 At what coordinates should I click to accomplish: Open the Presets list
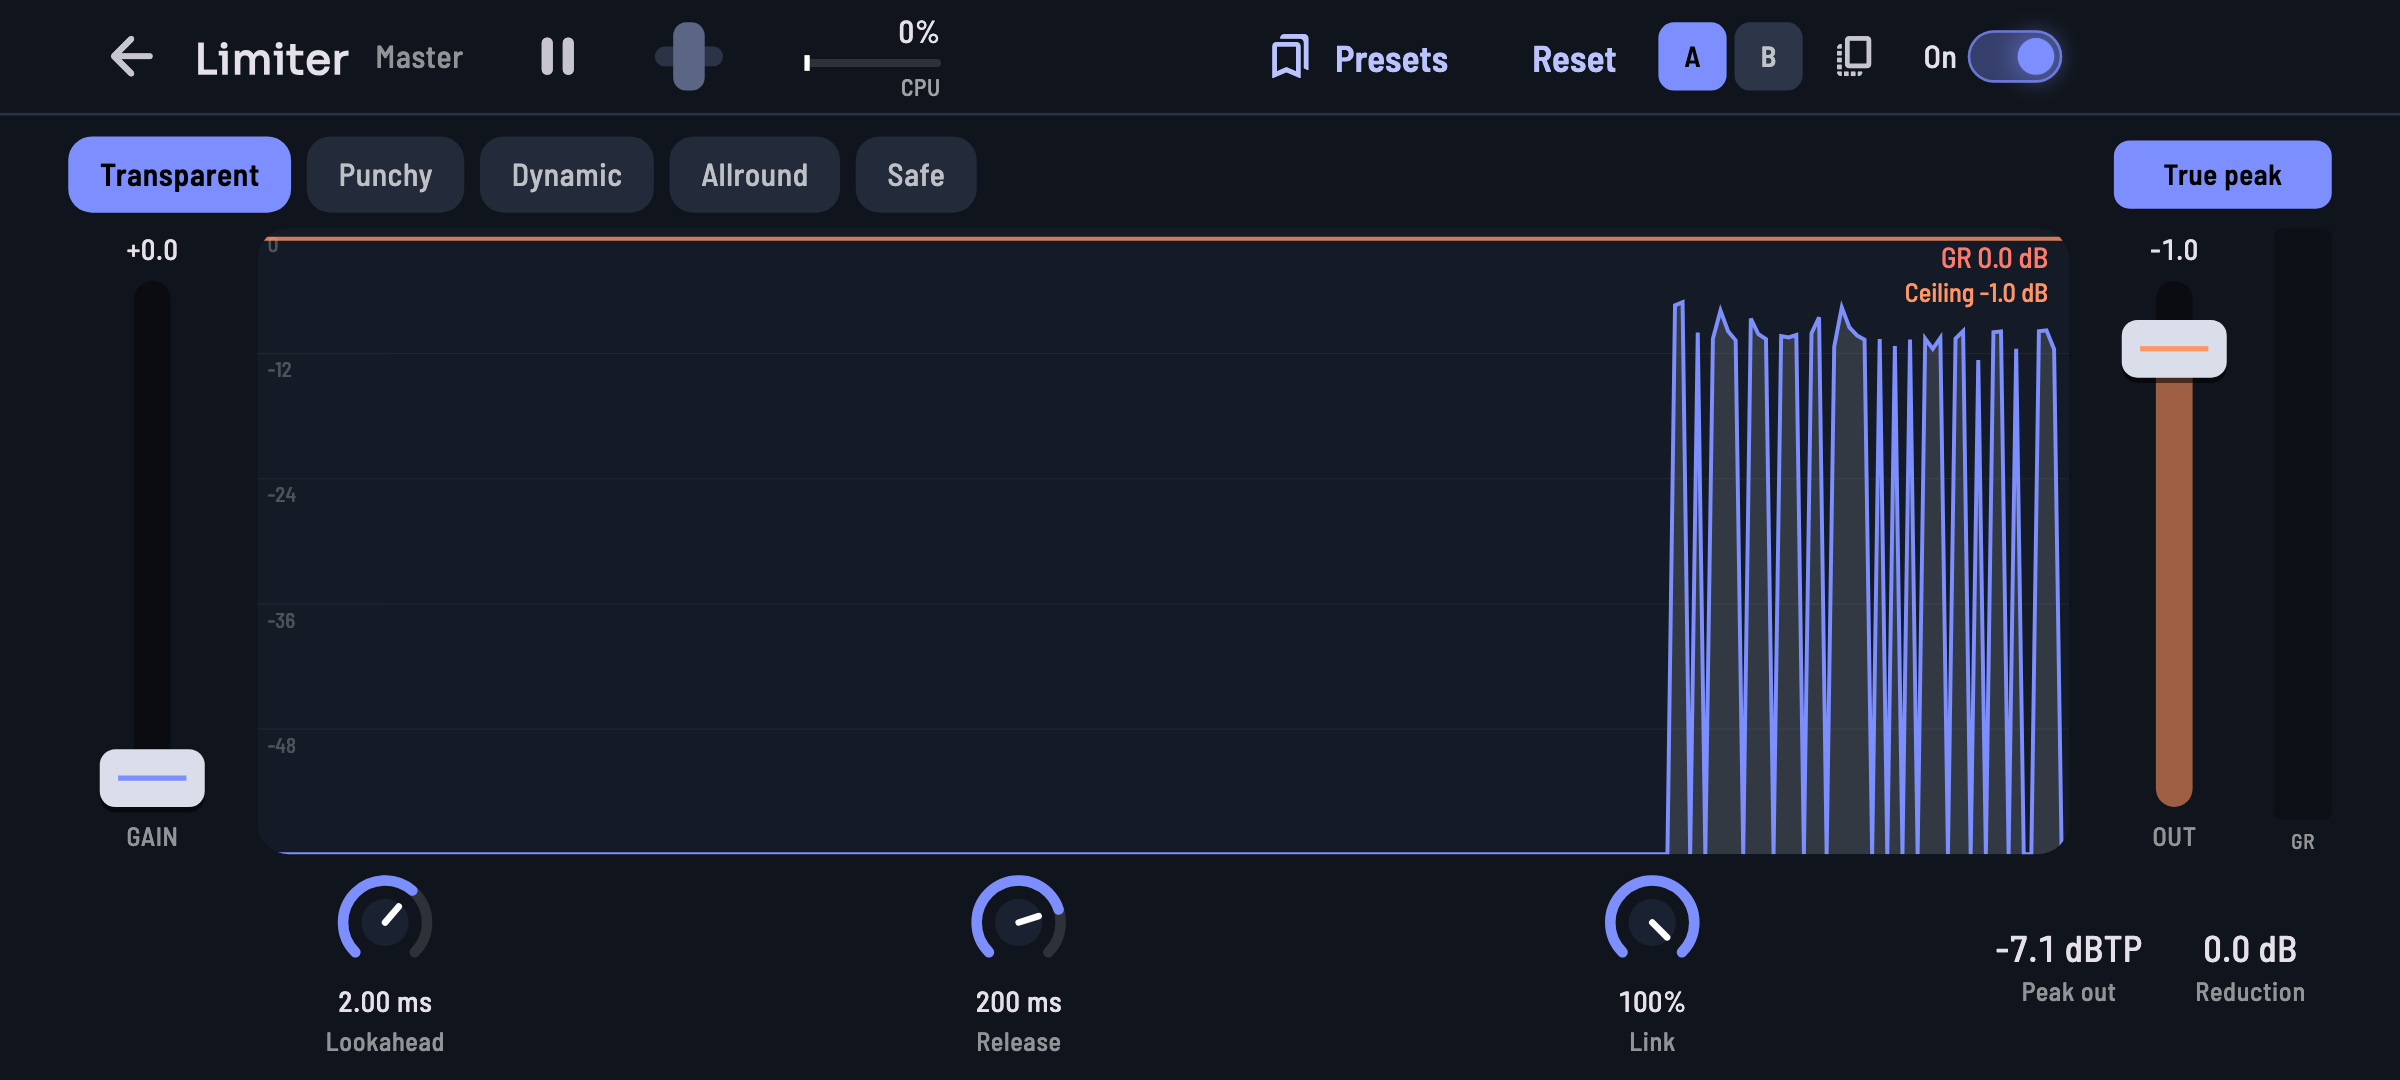click(x=1391, y=59)
